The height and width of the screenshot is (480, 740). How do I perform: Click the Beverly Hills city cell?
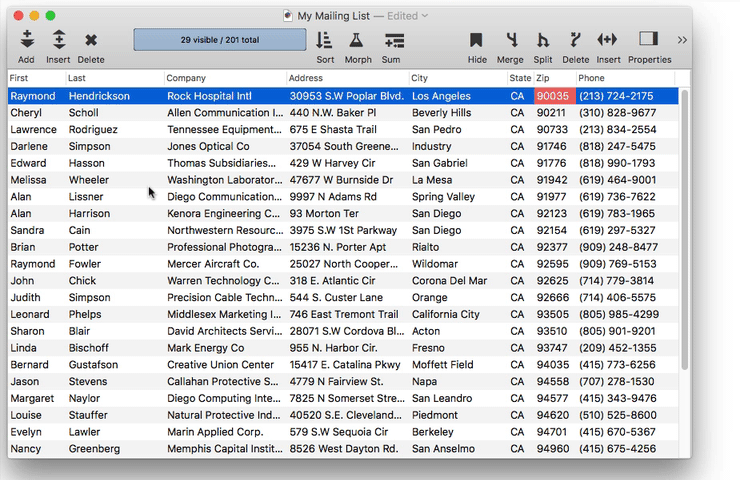[441, 113]
